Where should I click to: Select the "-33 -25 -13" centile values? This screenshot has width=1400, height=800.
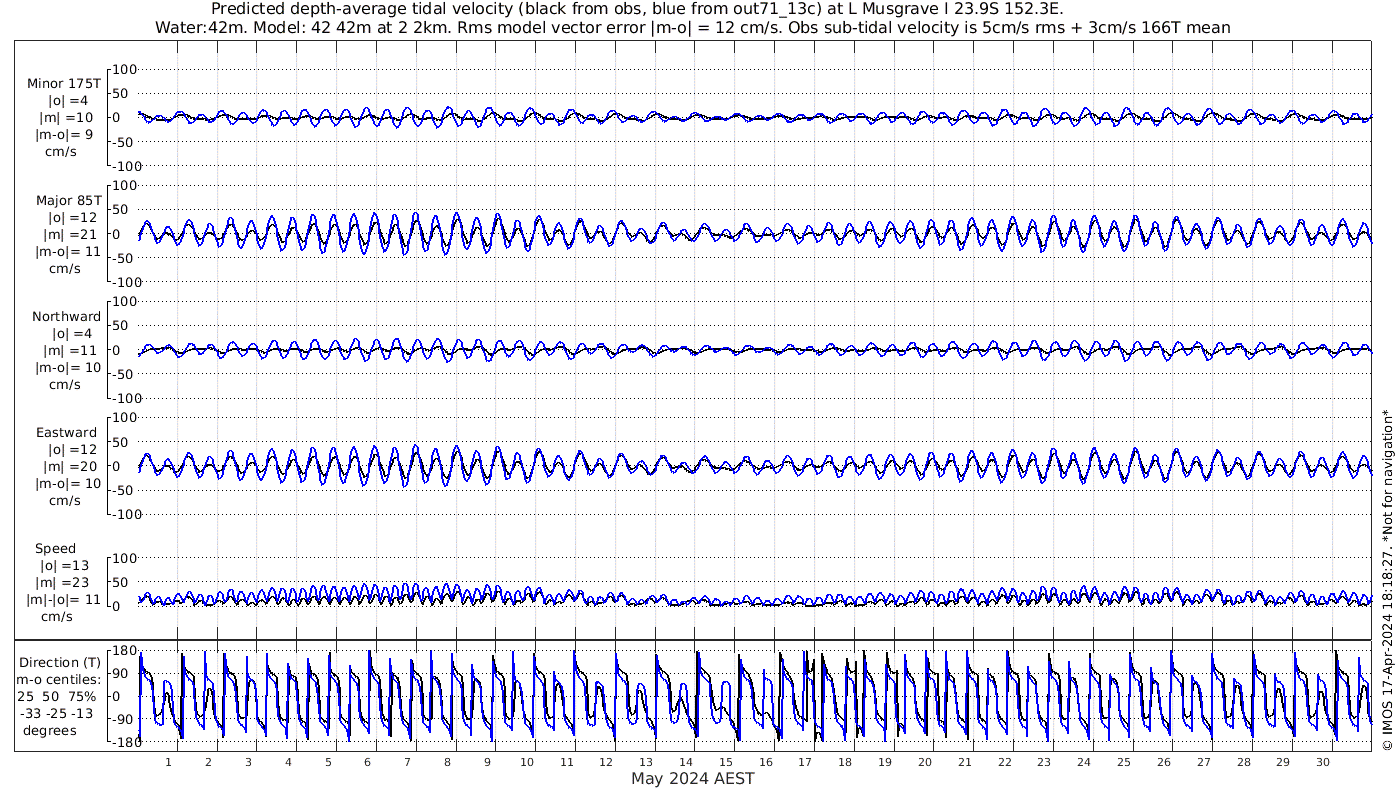pyautogui.click(x=56, y=713)
